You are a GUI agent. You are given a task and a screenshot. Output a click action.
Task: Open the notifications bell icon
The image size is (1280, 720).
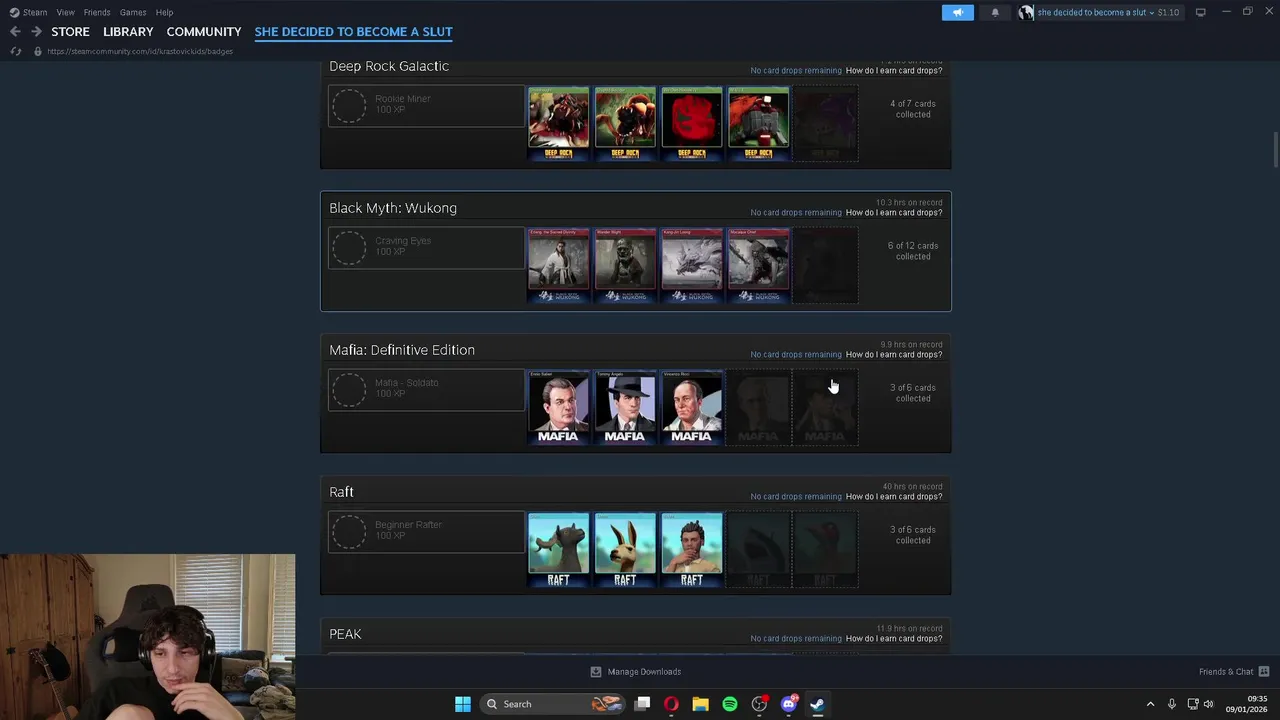tap(995, 12)
